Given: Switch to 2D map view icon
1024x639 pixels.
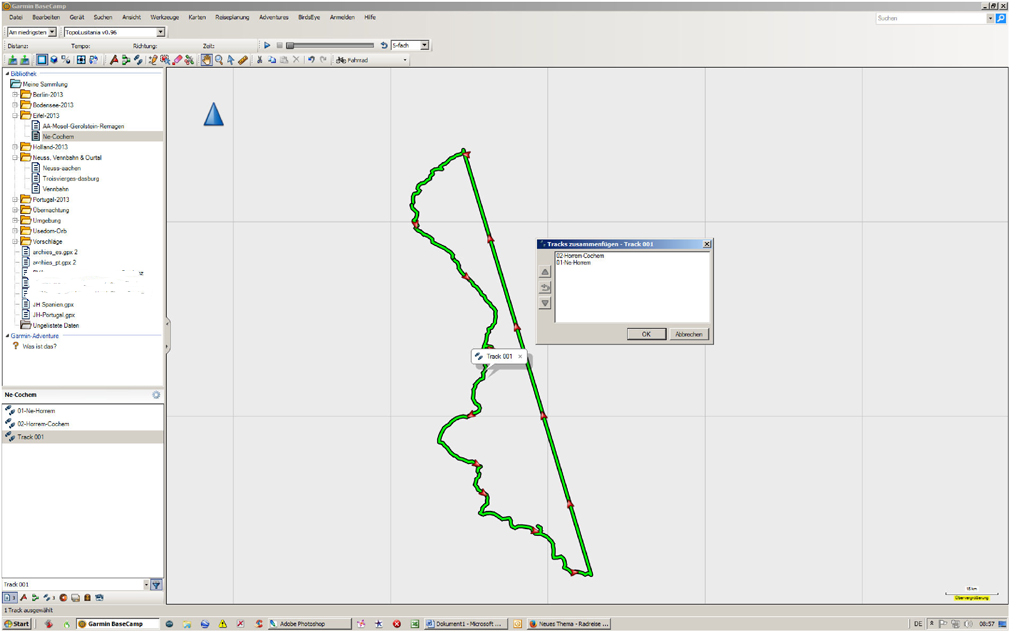Looking at the screenshot, I should click(x=42, y=60).
